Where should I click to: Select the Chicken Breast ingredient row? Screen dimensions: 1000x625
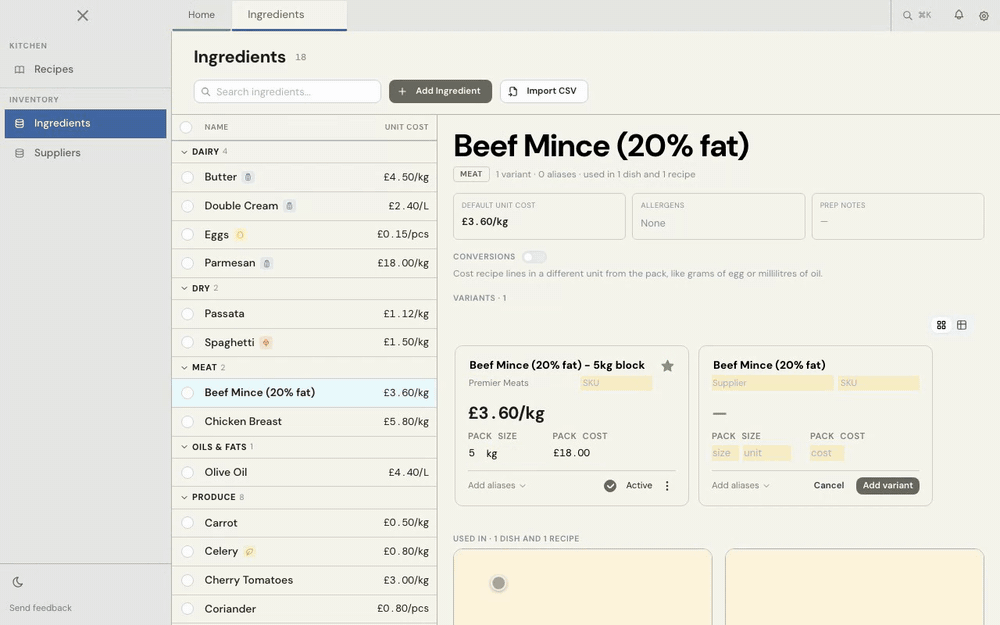tap(304, 422)
